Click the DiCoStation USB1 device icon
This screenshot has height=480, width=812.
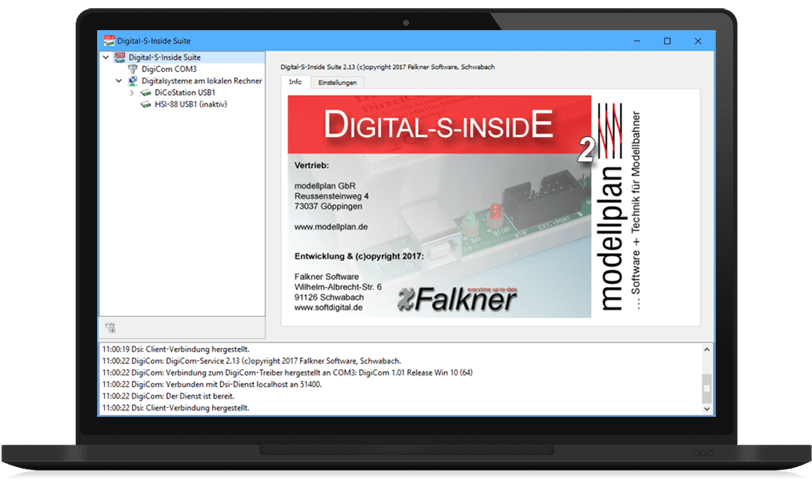click(x=146, y=93)
